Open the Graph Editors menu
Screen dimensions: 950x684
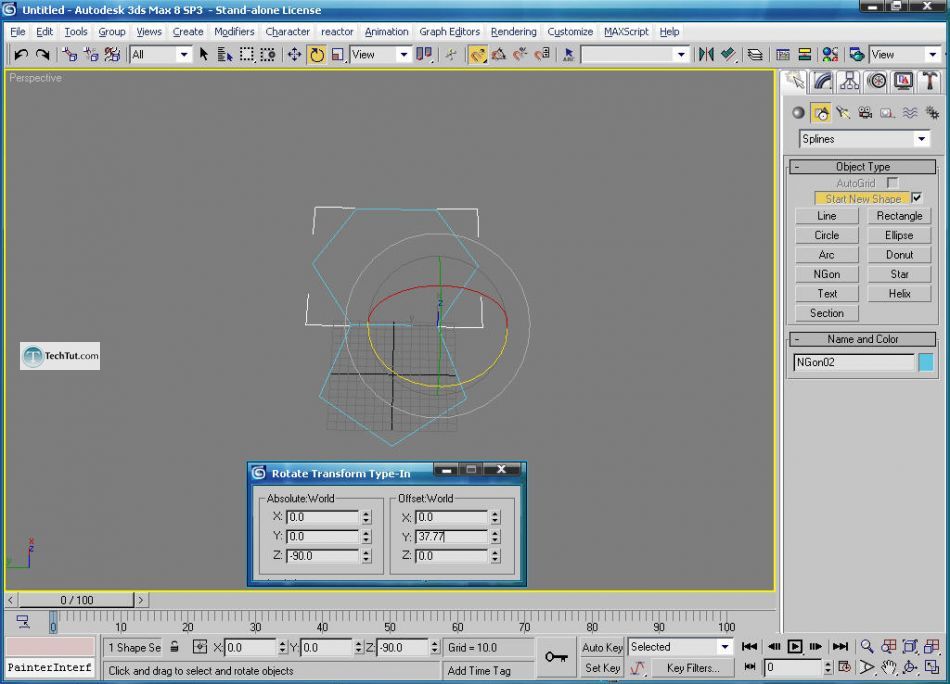coord(450,32)
